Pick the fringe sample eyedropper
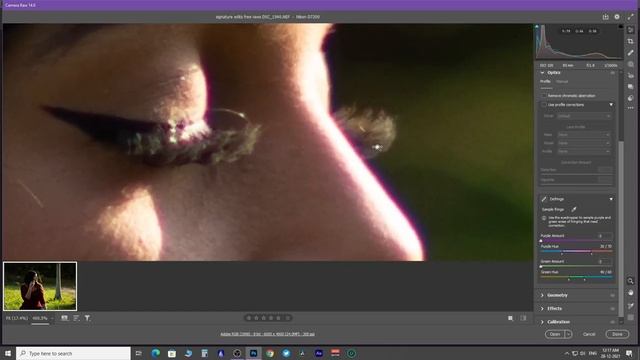 coord(573,209)
